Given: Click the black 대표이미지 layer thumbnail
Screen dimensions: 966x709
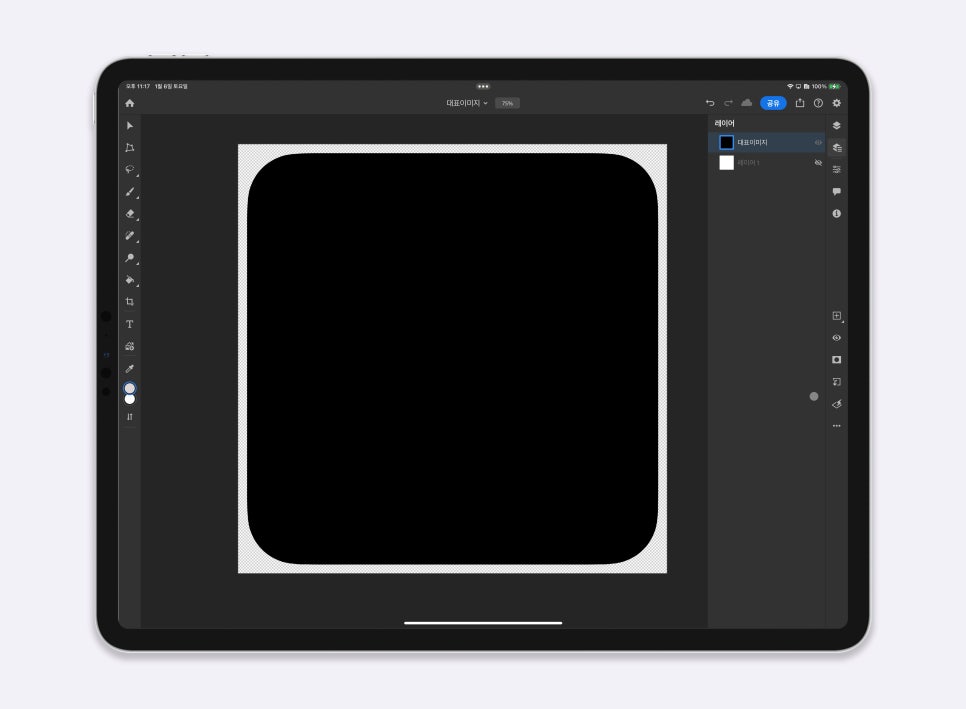Looking at the screenshot, I should 726,142.
